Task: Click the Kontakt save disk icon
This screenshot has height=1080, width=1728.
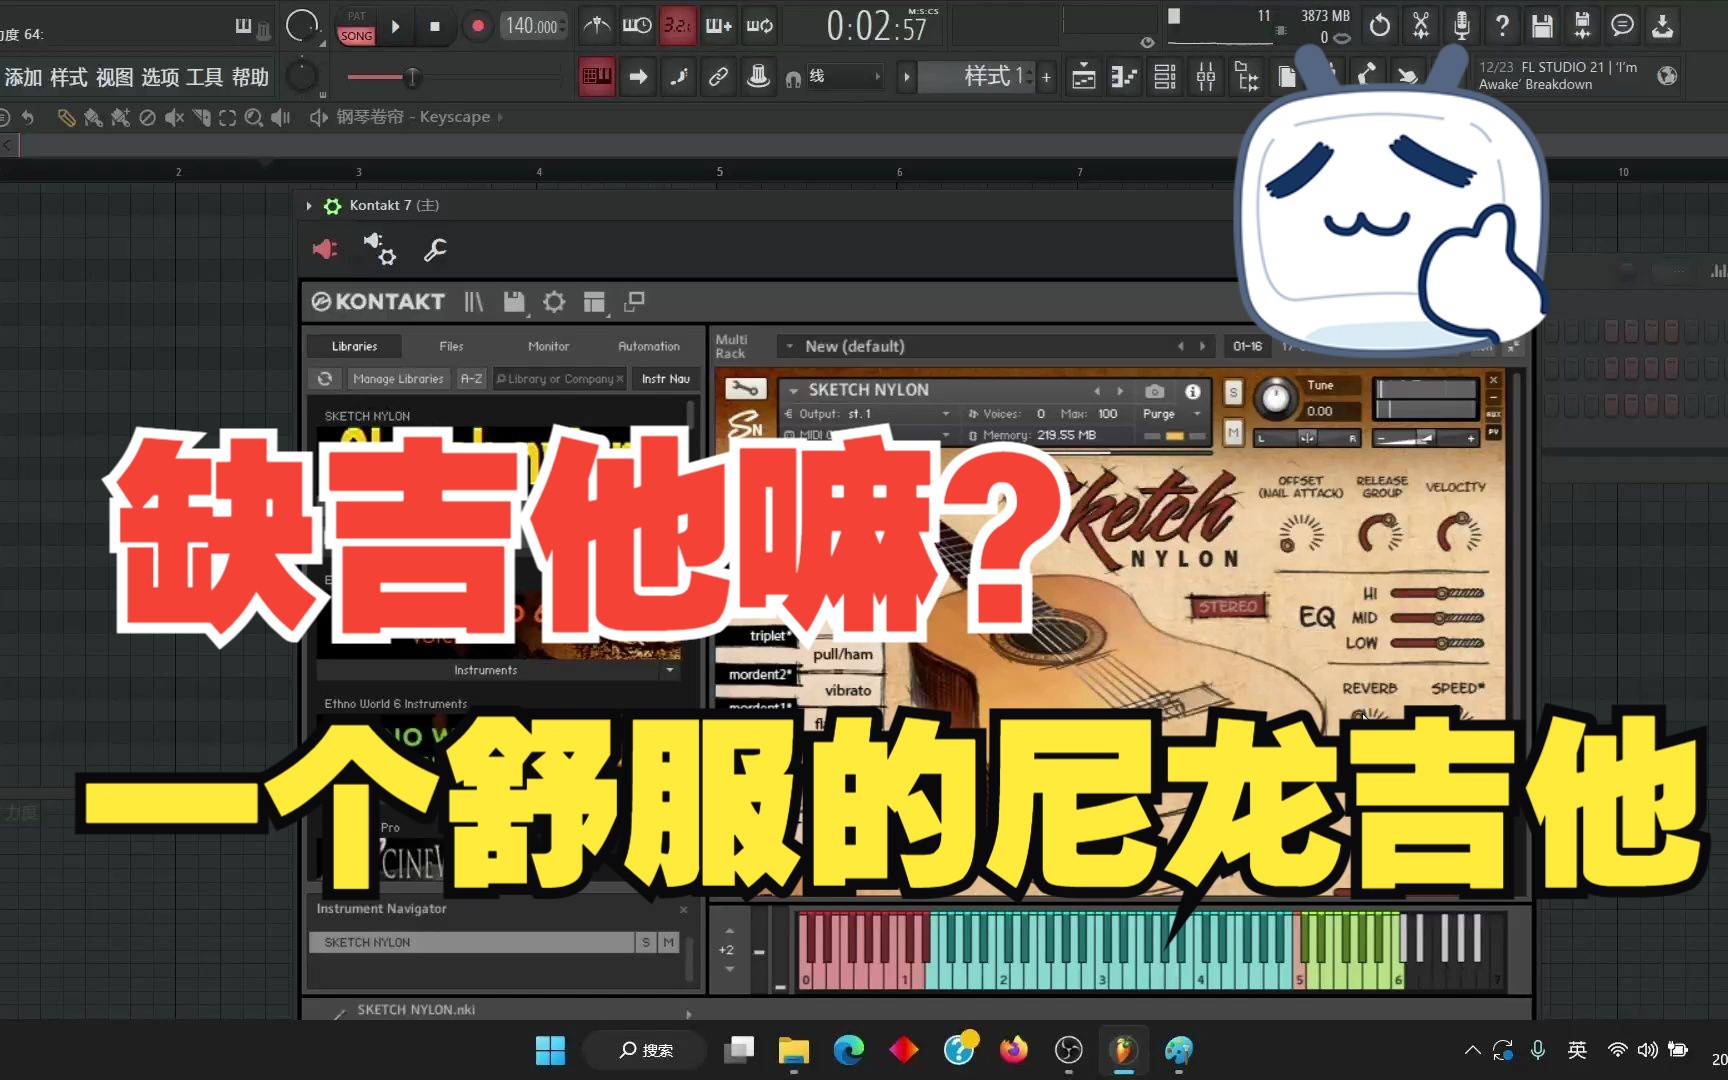Action: point(514,301)
